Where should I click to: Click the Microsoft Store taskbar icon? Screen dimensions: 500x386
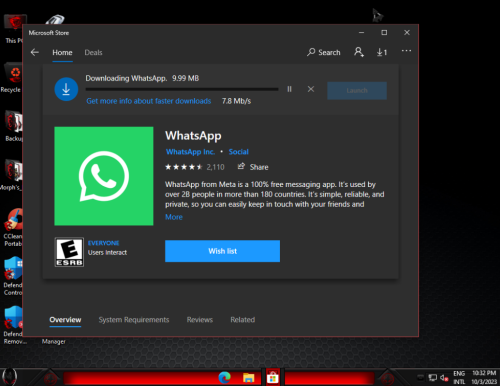click(x=272, y=378)
